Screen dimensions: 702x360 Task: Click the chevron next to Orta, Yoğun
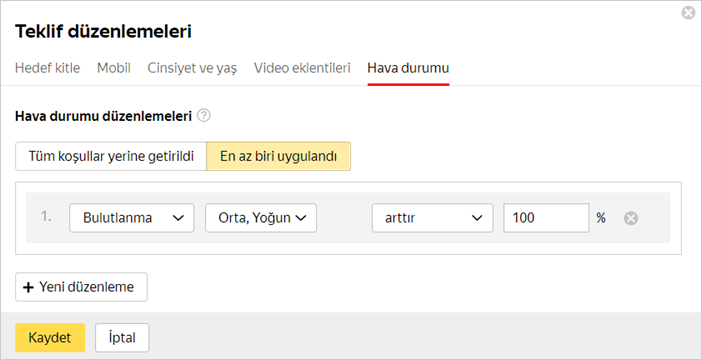tap(300, 218)
